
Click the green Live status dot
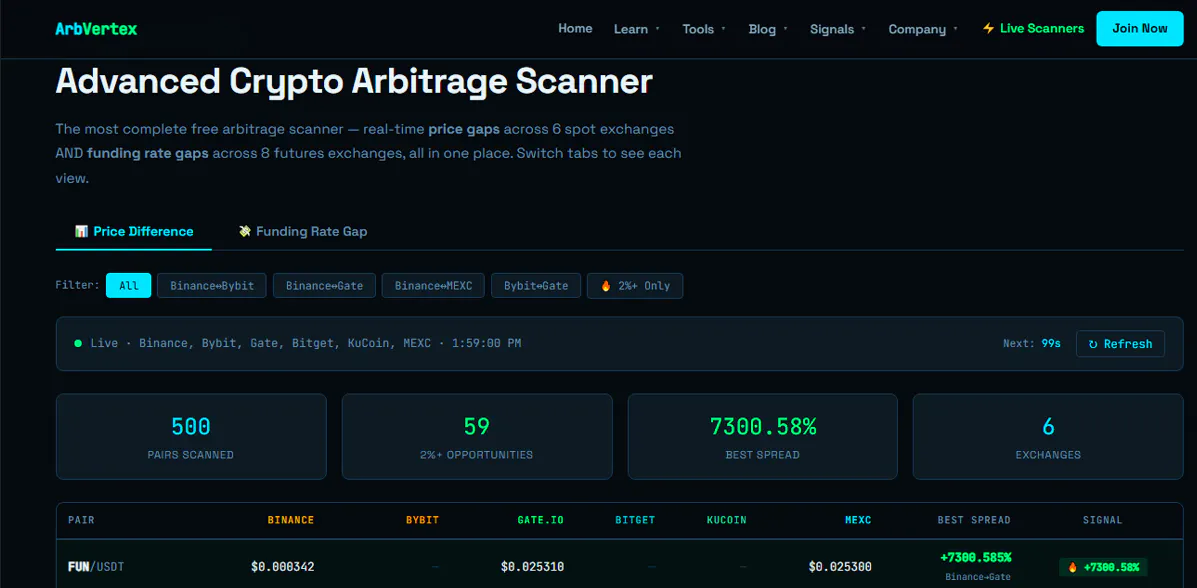click(x=78, y=344)
